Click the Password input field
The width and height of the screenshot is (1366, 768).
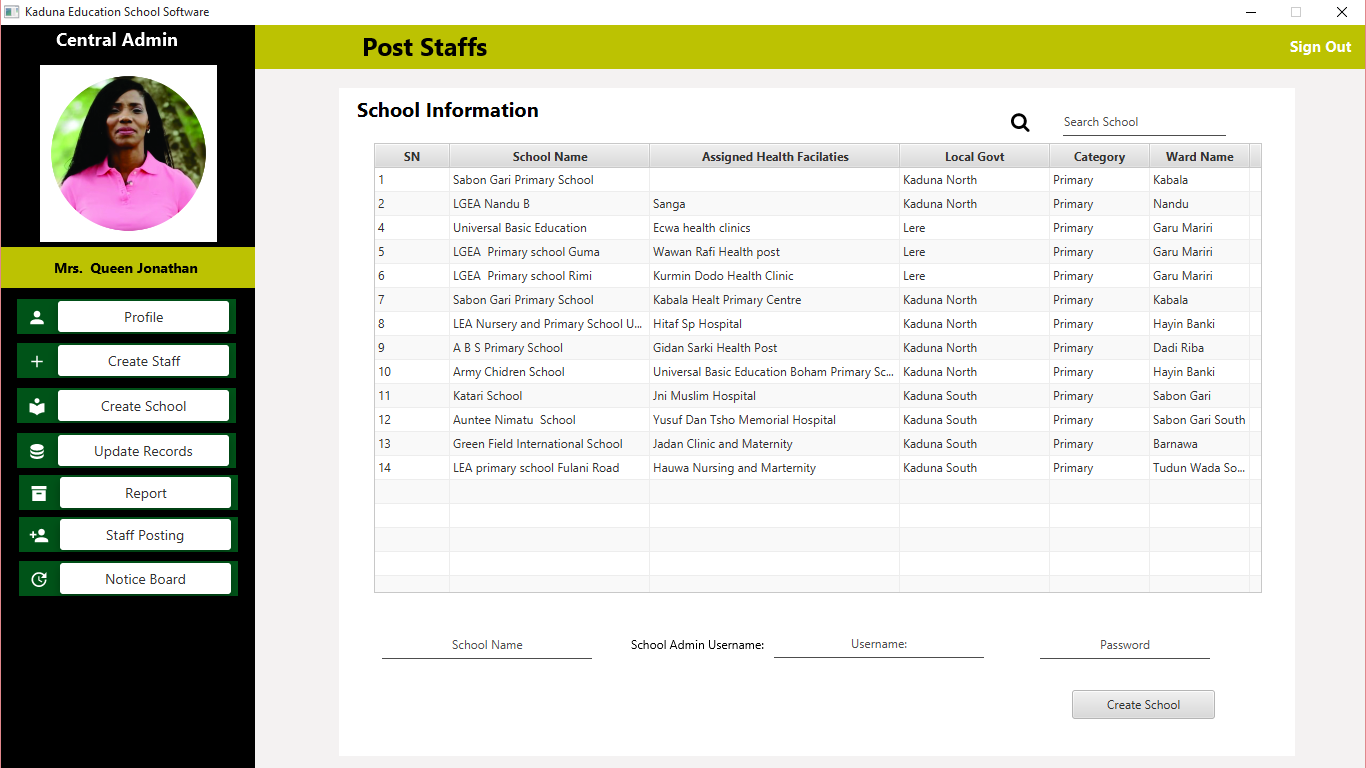point(1125,645)
